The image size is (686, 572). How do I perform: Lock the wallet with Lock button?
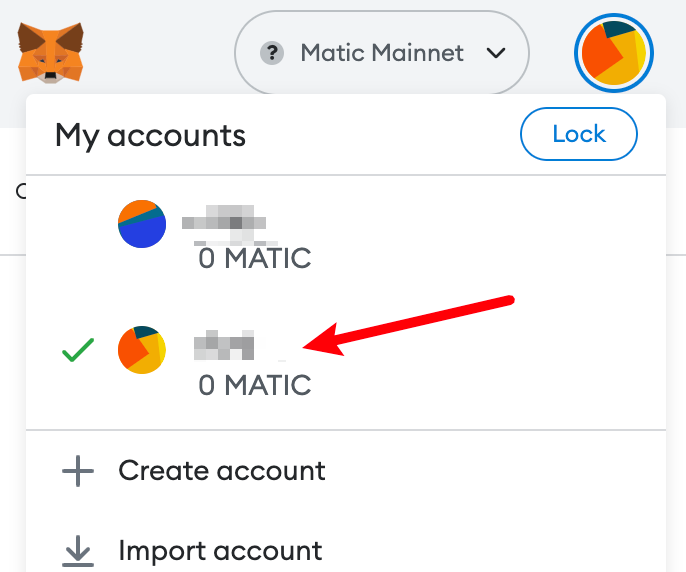coord(579,134)
